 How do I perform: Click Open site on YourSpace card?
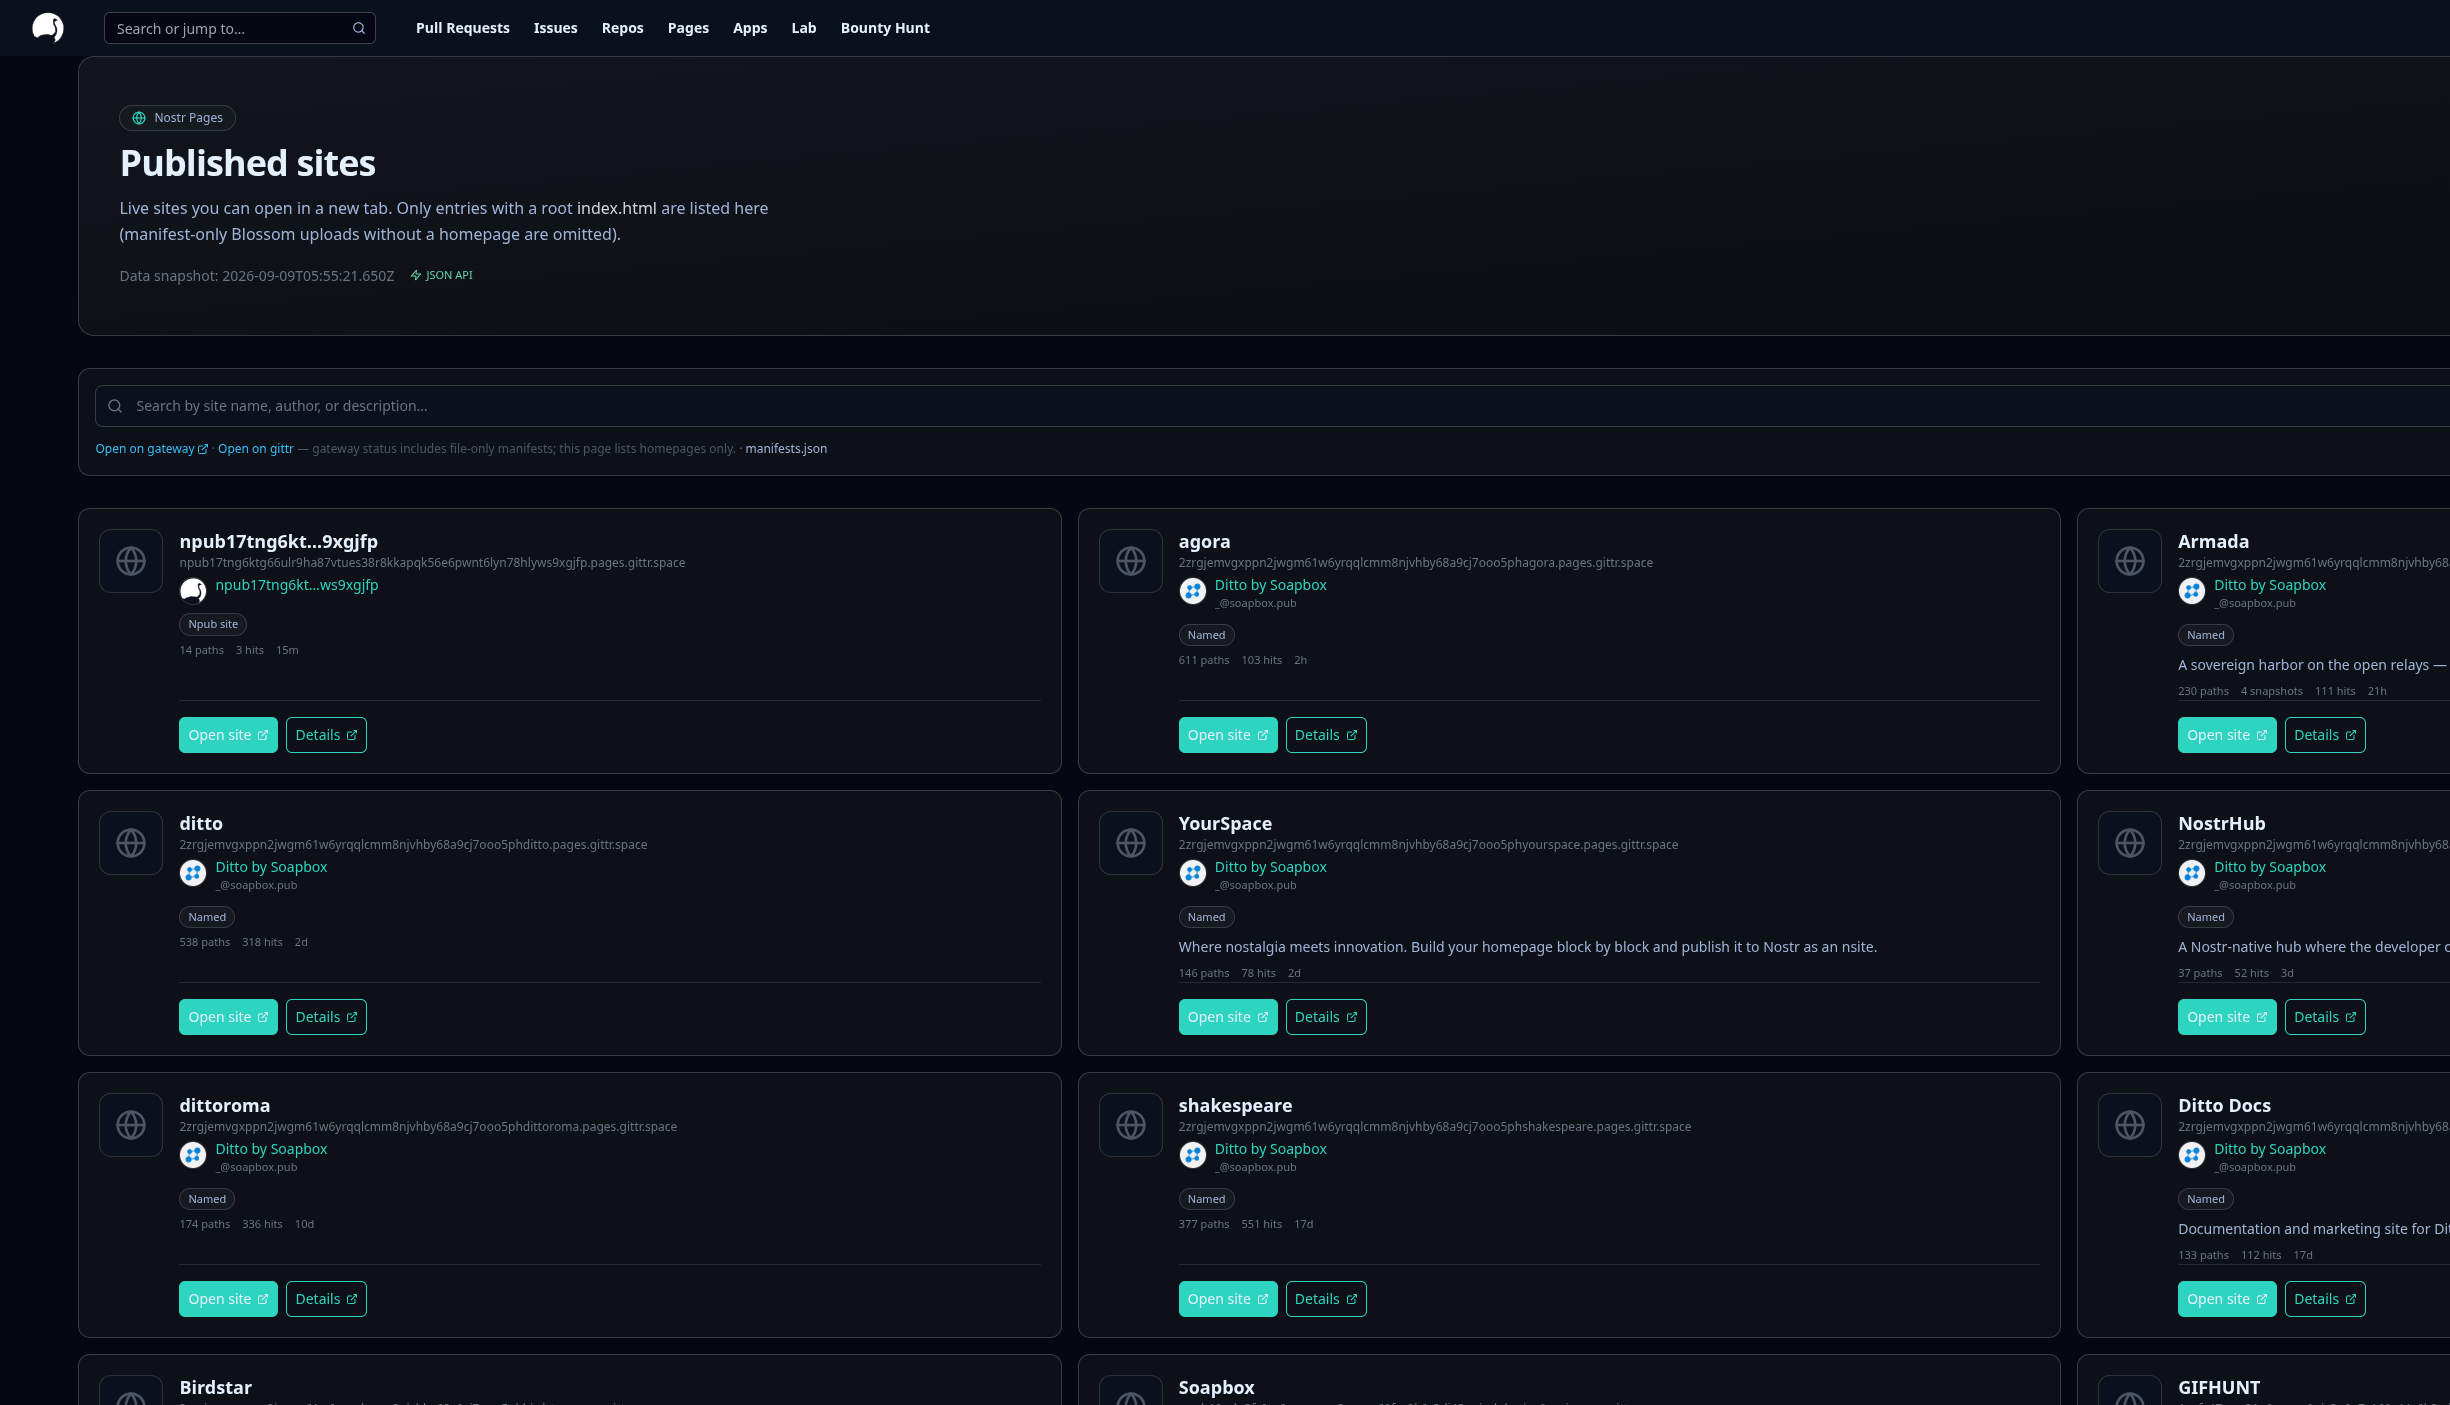[x=1228, y=1017]
